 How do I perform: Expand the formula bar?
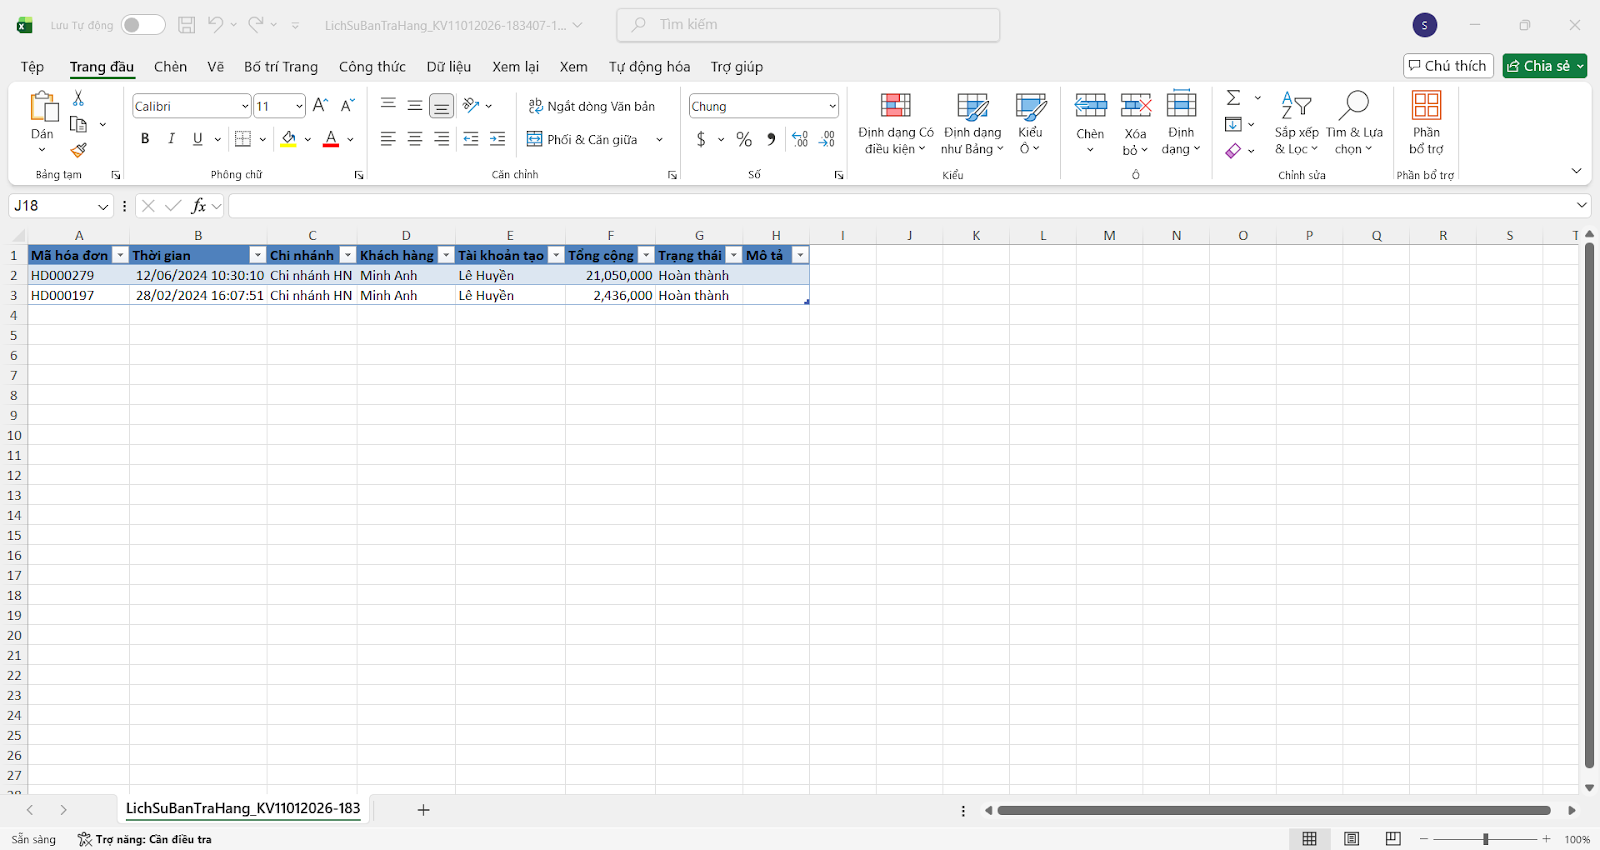point(1581,205)
